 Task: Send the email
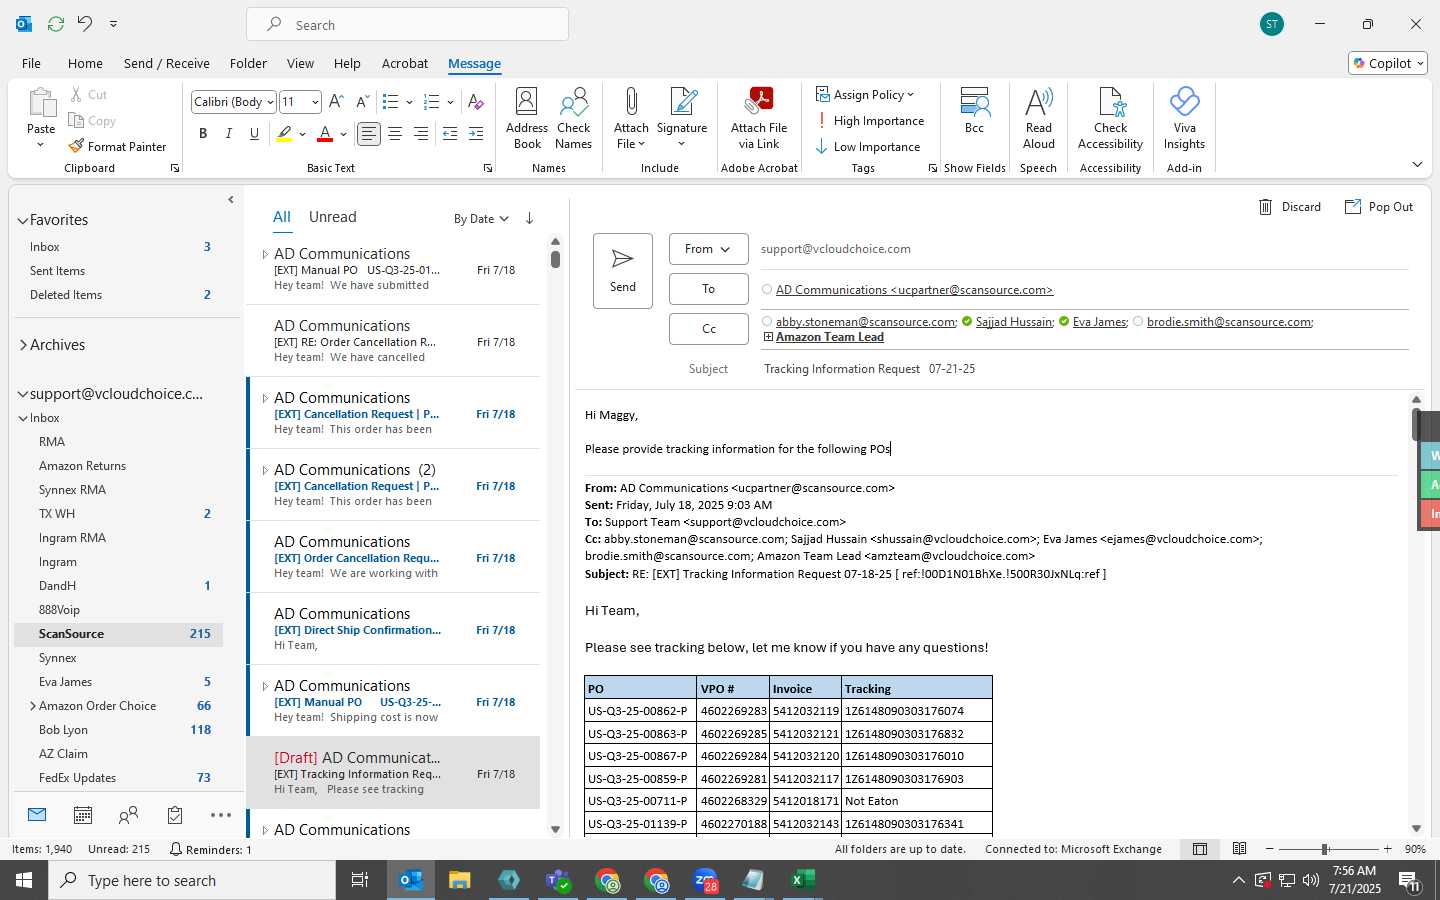pyautogui.click(x=623, y=270)
